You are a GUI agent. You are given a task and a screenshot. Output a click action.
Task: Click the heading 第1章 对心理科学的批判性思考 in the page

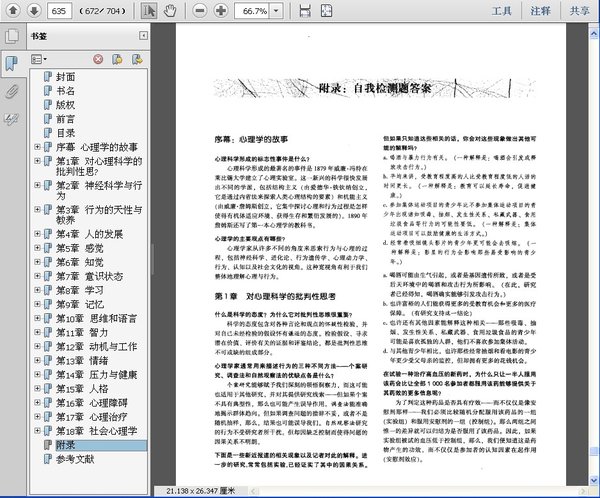pyautogui.click(x=275, y=296)
